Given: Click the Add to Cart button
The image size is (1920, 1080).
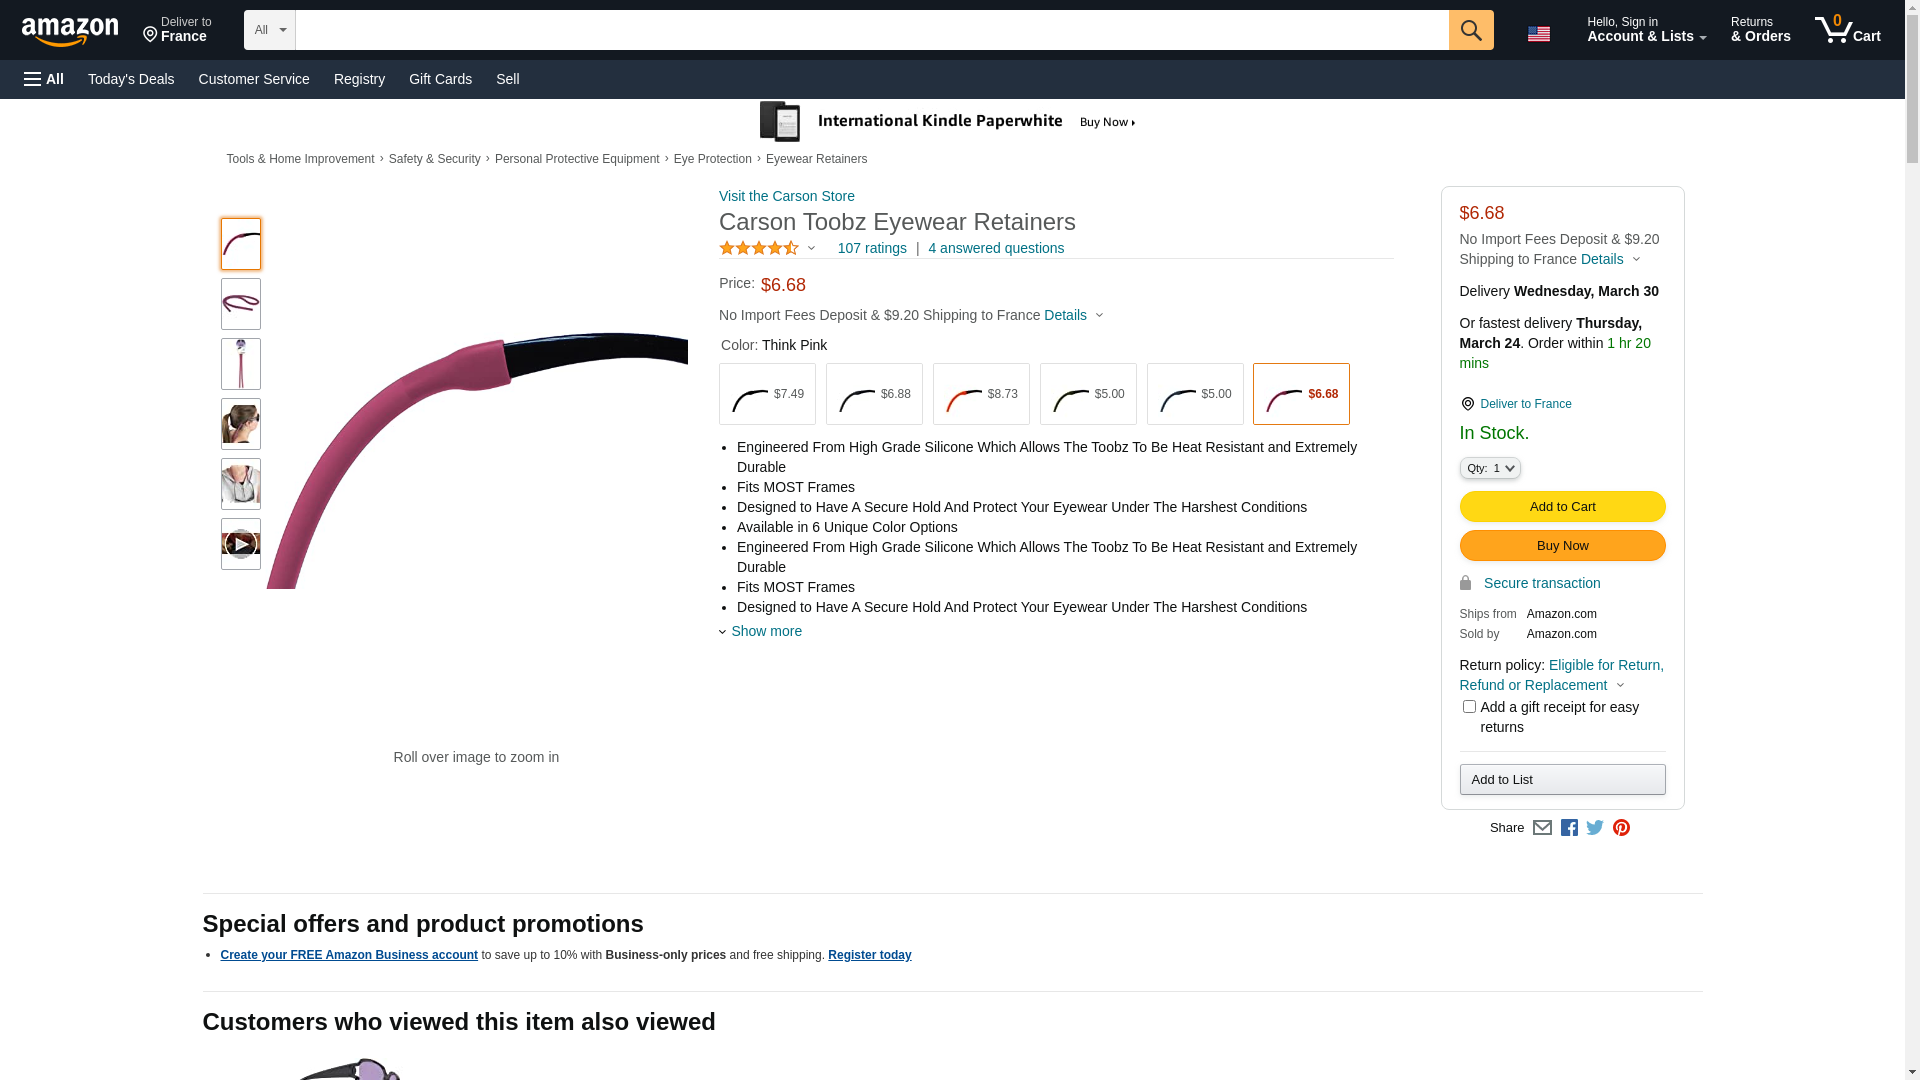Looking at the screenshot, I should click(x=1562, y=506).
